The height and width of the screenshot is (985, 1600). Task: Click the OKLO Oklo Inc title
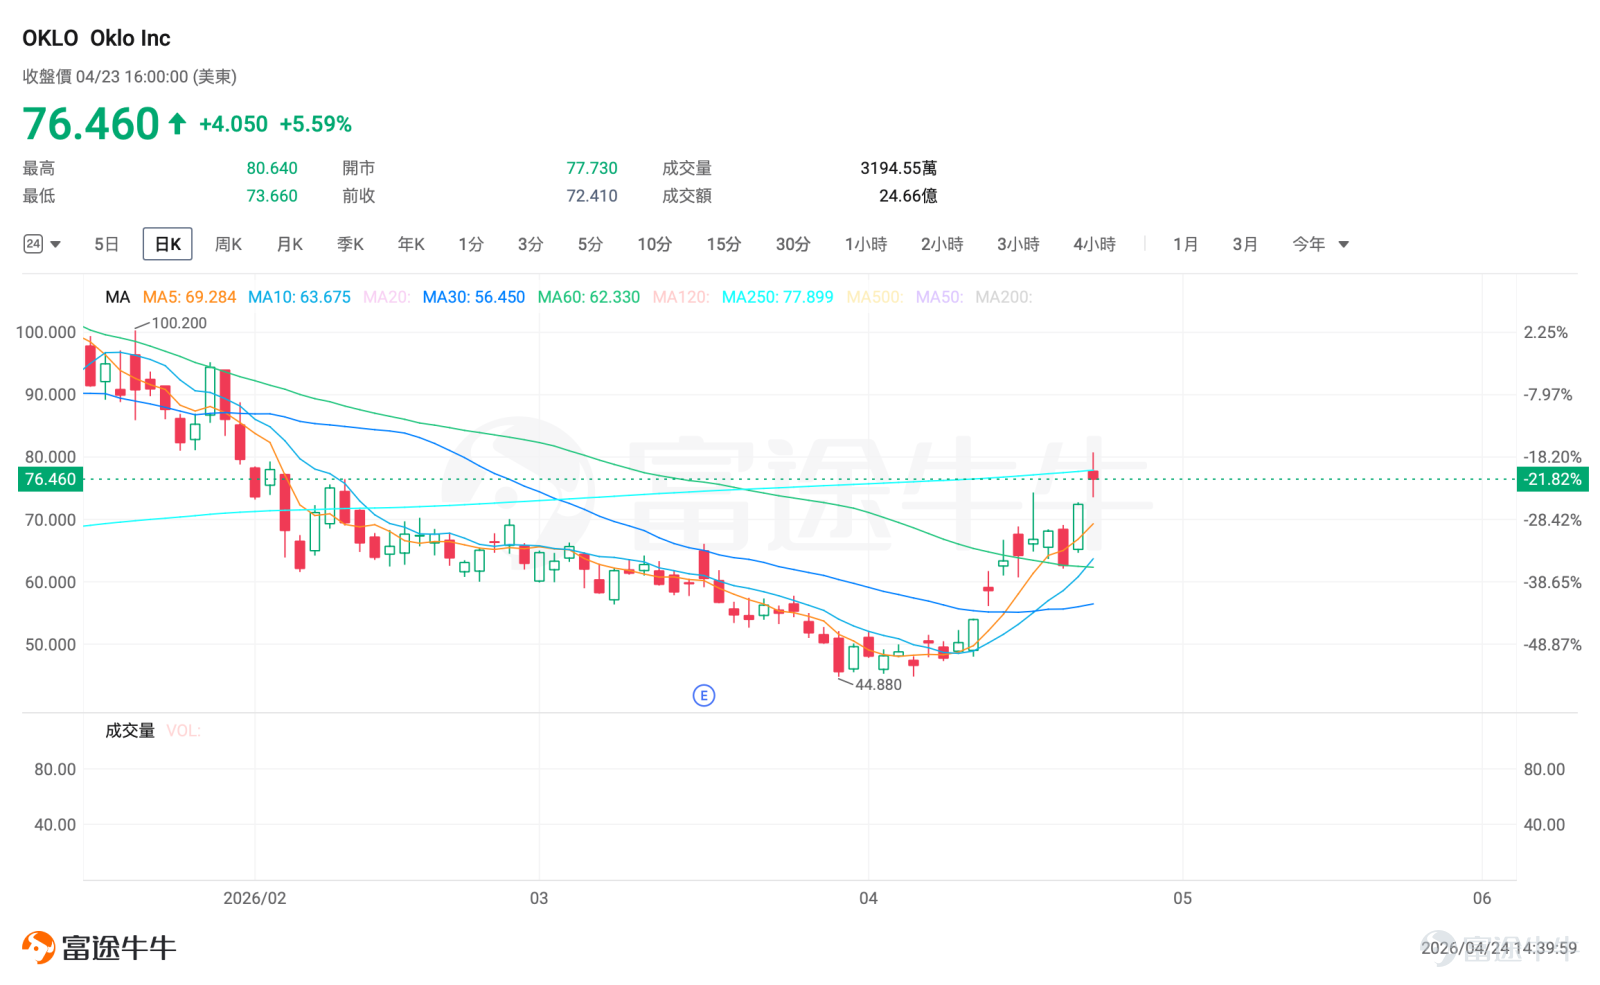[x=97, y=38]
